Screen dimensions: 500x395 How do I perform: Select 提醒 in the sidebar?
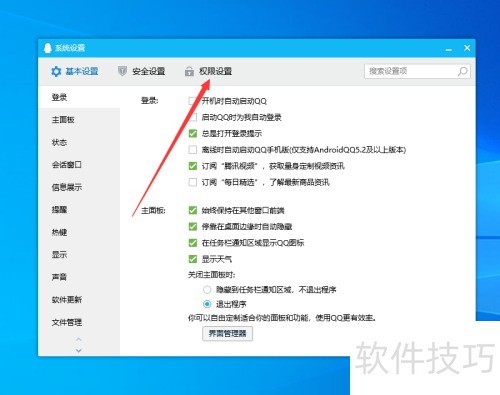click(x=79, y=210)
